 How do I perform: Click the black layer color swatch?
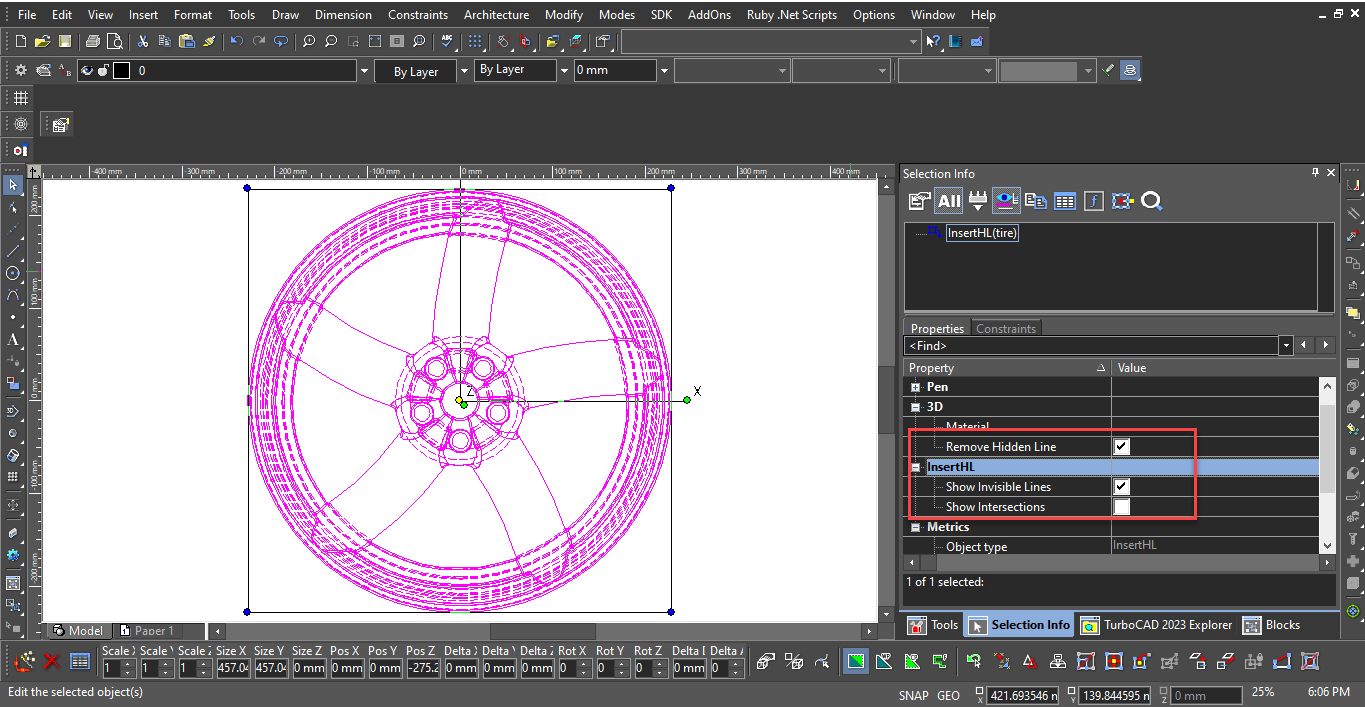coord(121,70)
